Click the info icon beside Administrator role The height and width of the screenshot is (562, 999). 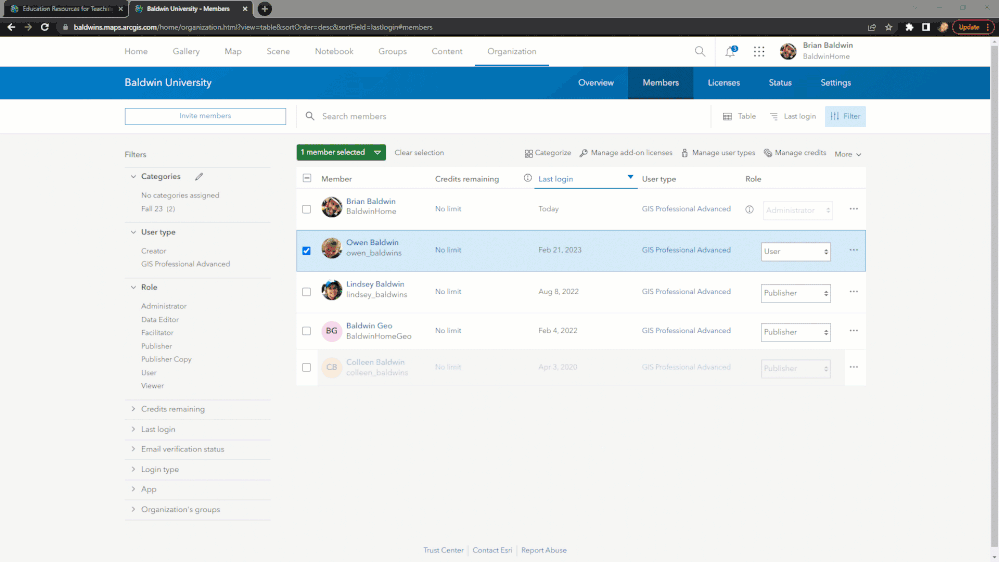(x=749, y=210)
